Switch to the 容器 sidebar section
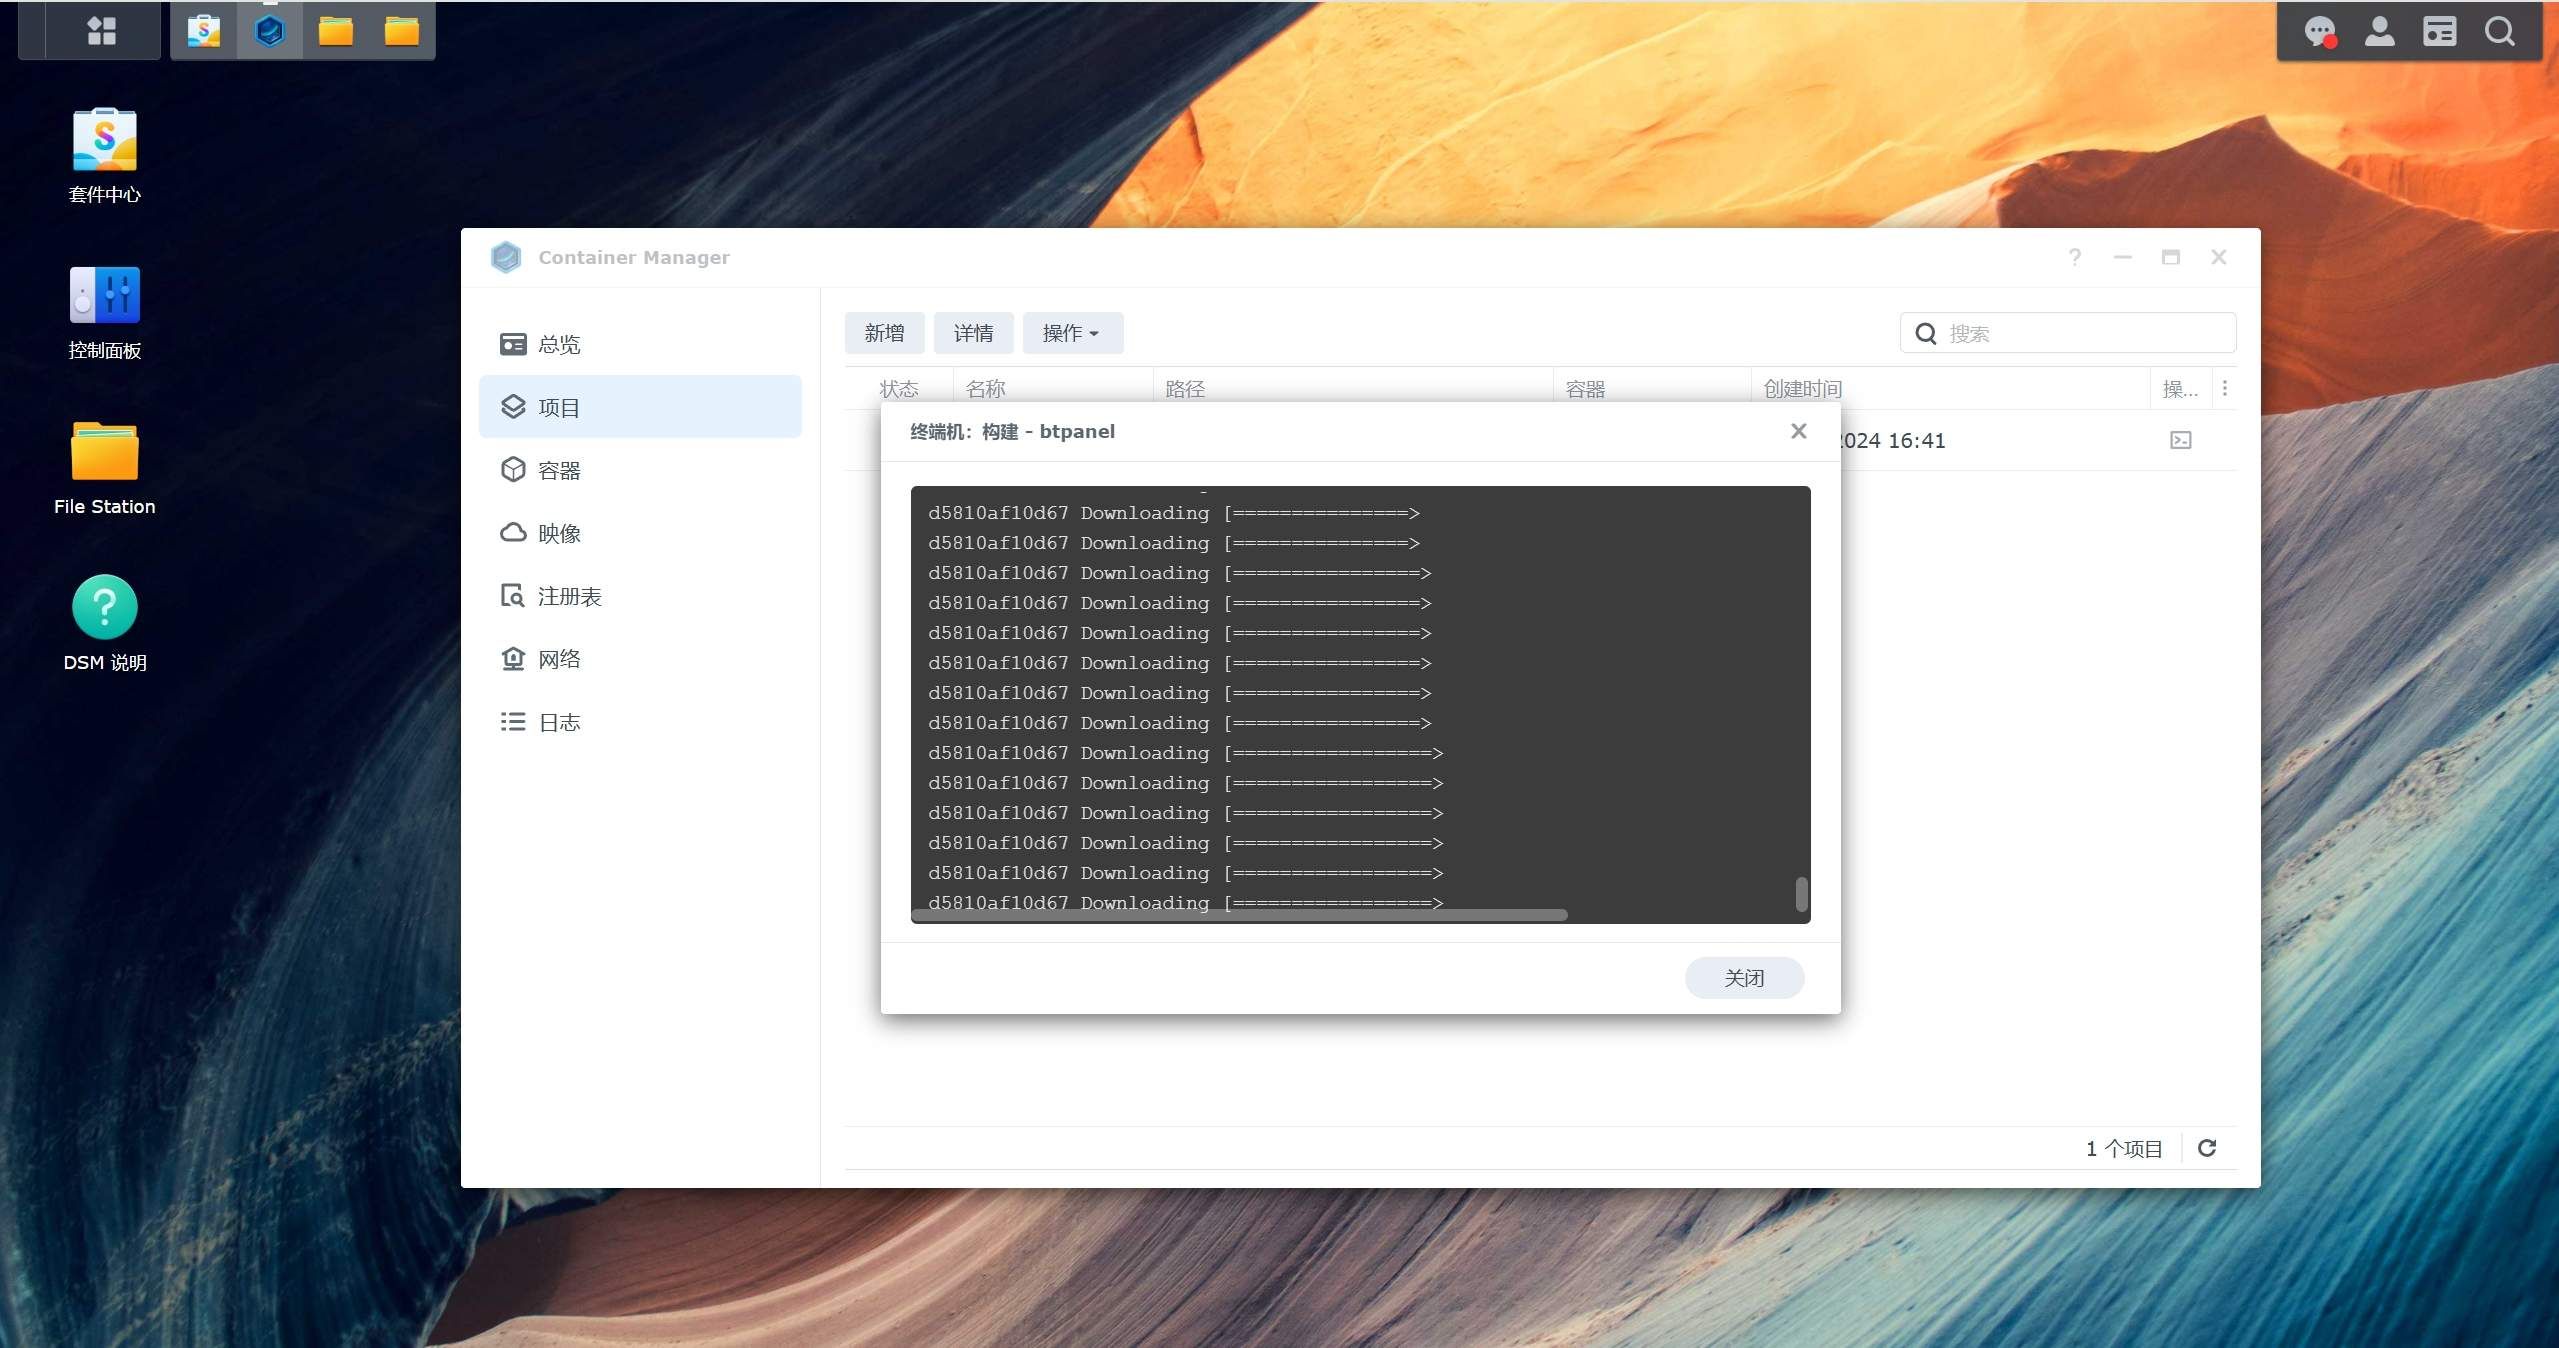Image resolution: width=2559 pixels, height=1348 pixels. [558, 470]
